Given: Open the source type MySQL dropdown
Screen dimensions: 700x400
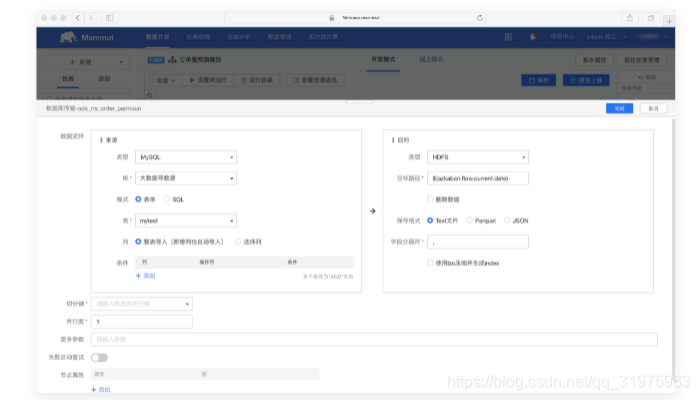Looking at the screenshot, I should [x=186, y=157].
